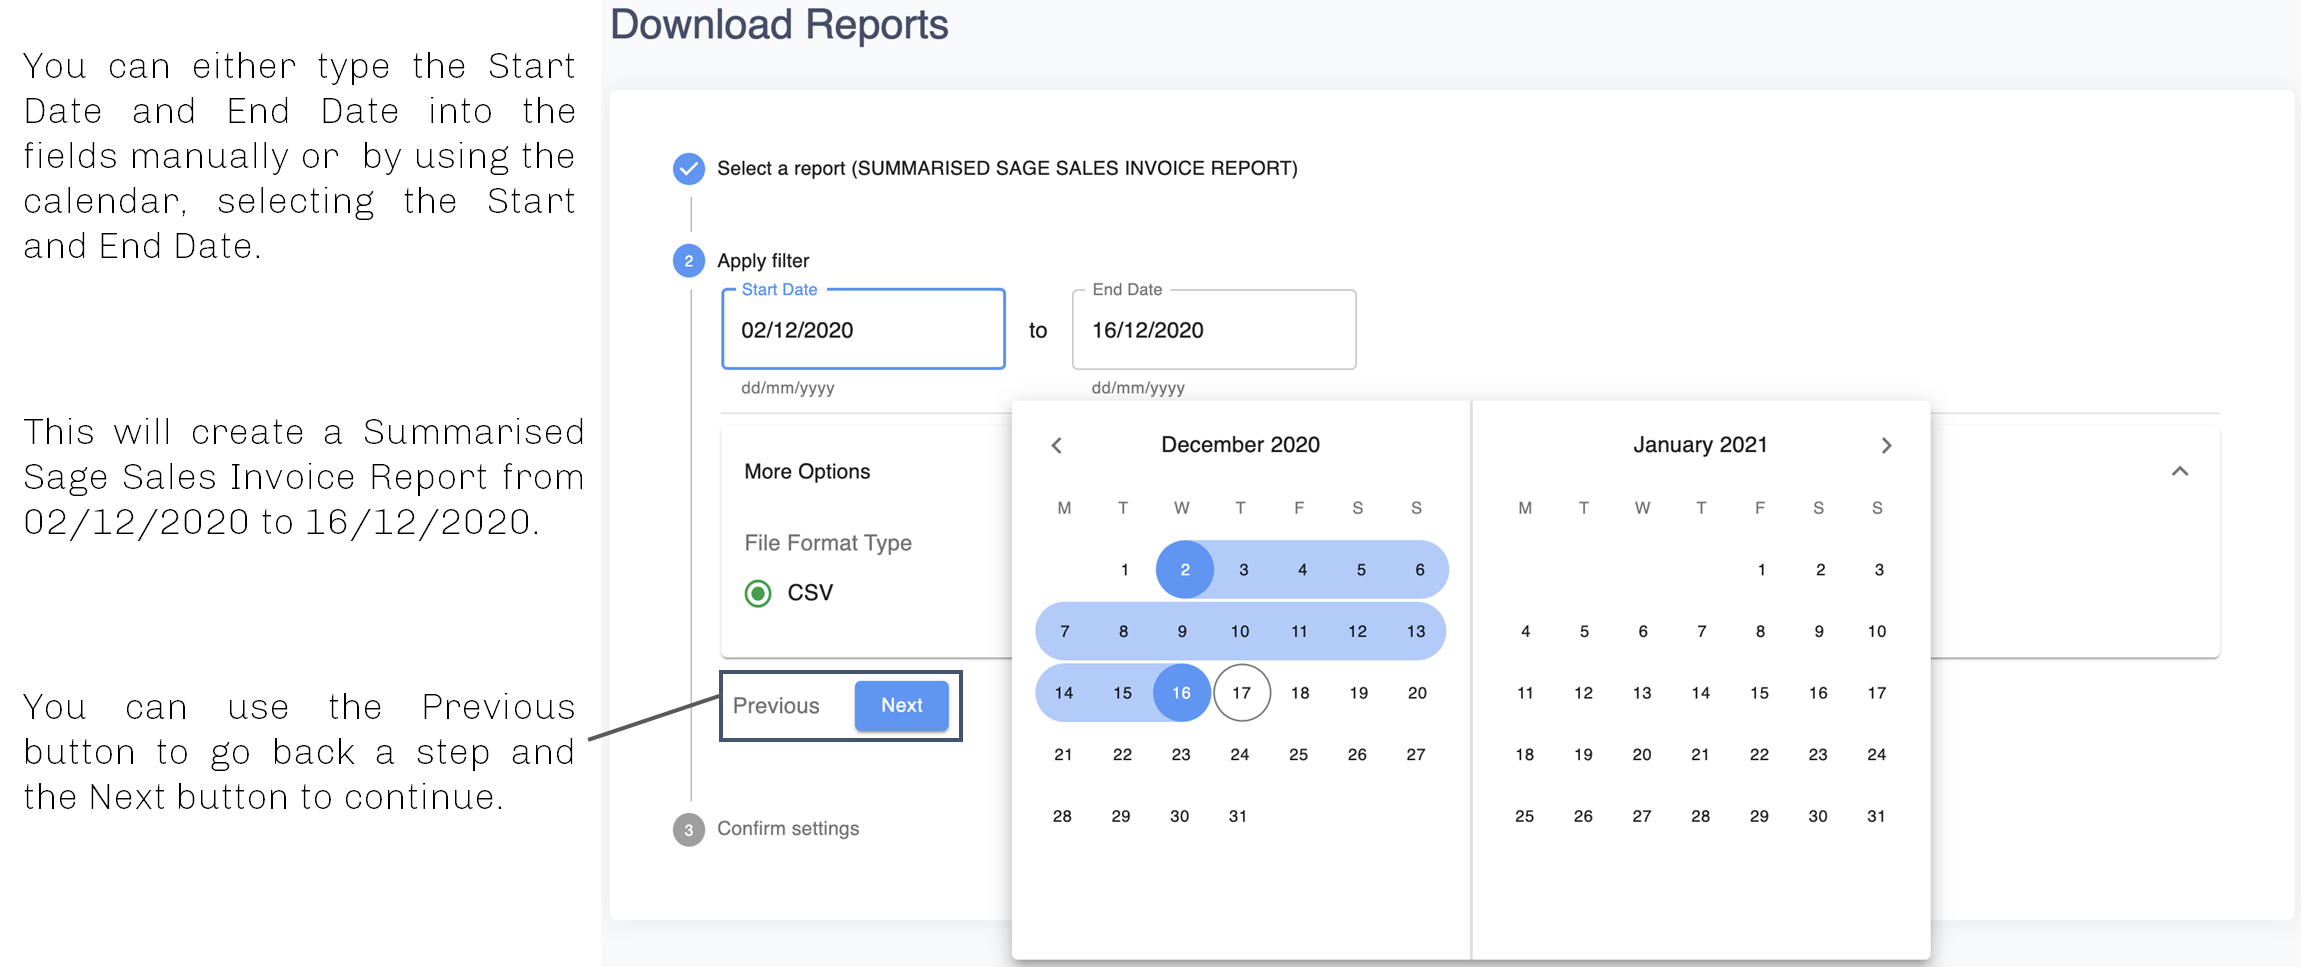Viewport: 2301px width, 967px height.
Task: Select December 31 in the calendar
Action: (x=1238, y=816)
